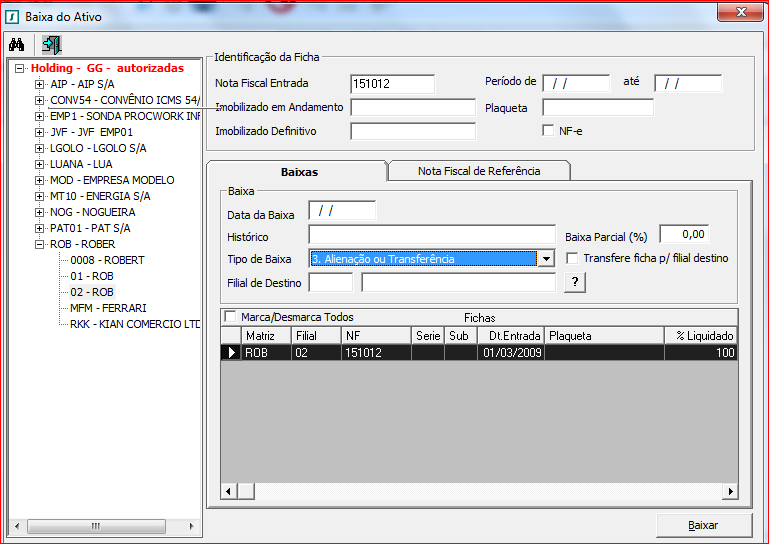Switch to Nota Fiscal de Referência tab

[478, 171]
